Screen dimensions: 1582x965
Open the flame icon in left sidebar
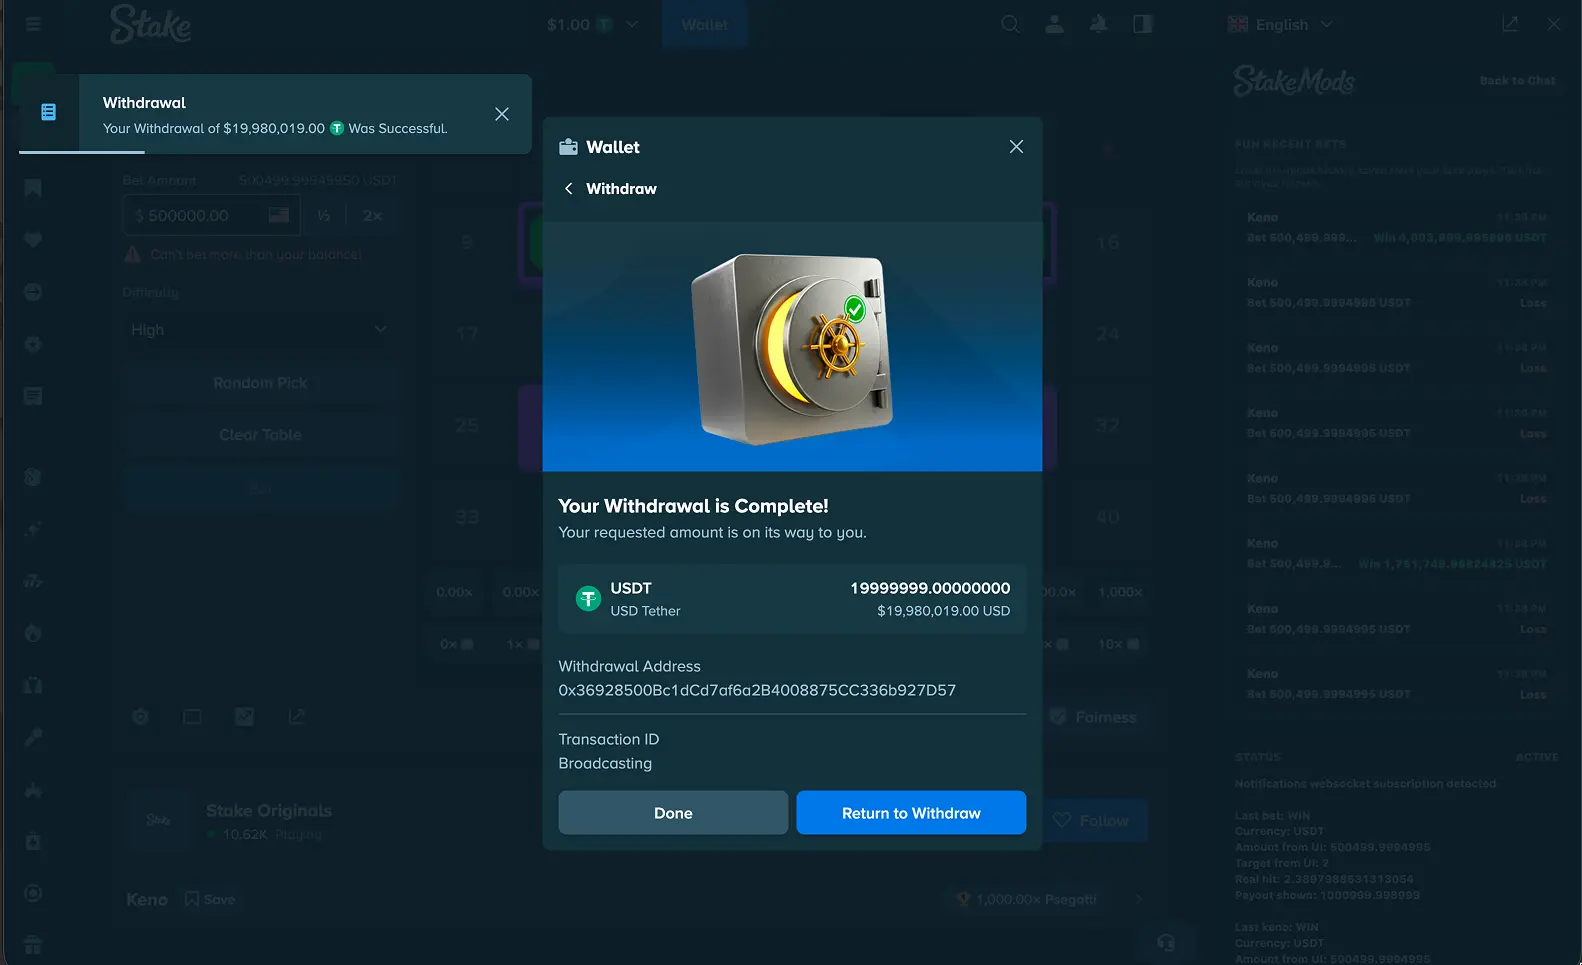(x=33, y=633)
